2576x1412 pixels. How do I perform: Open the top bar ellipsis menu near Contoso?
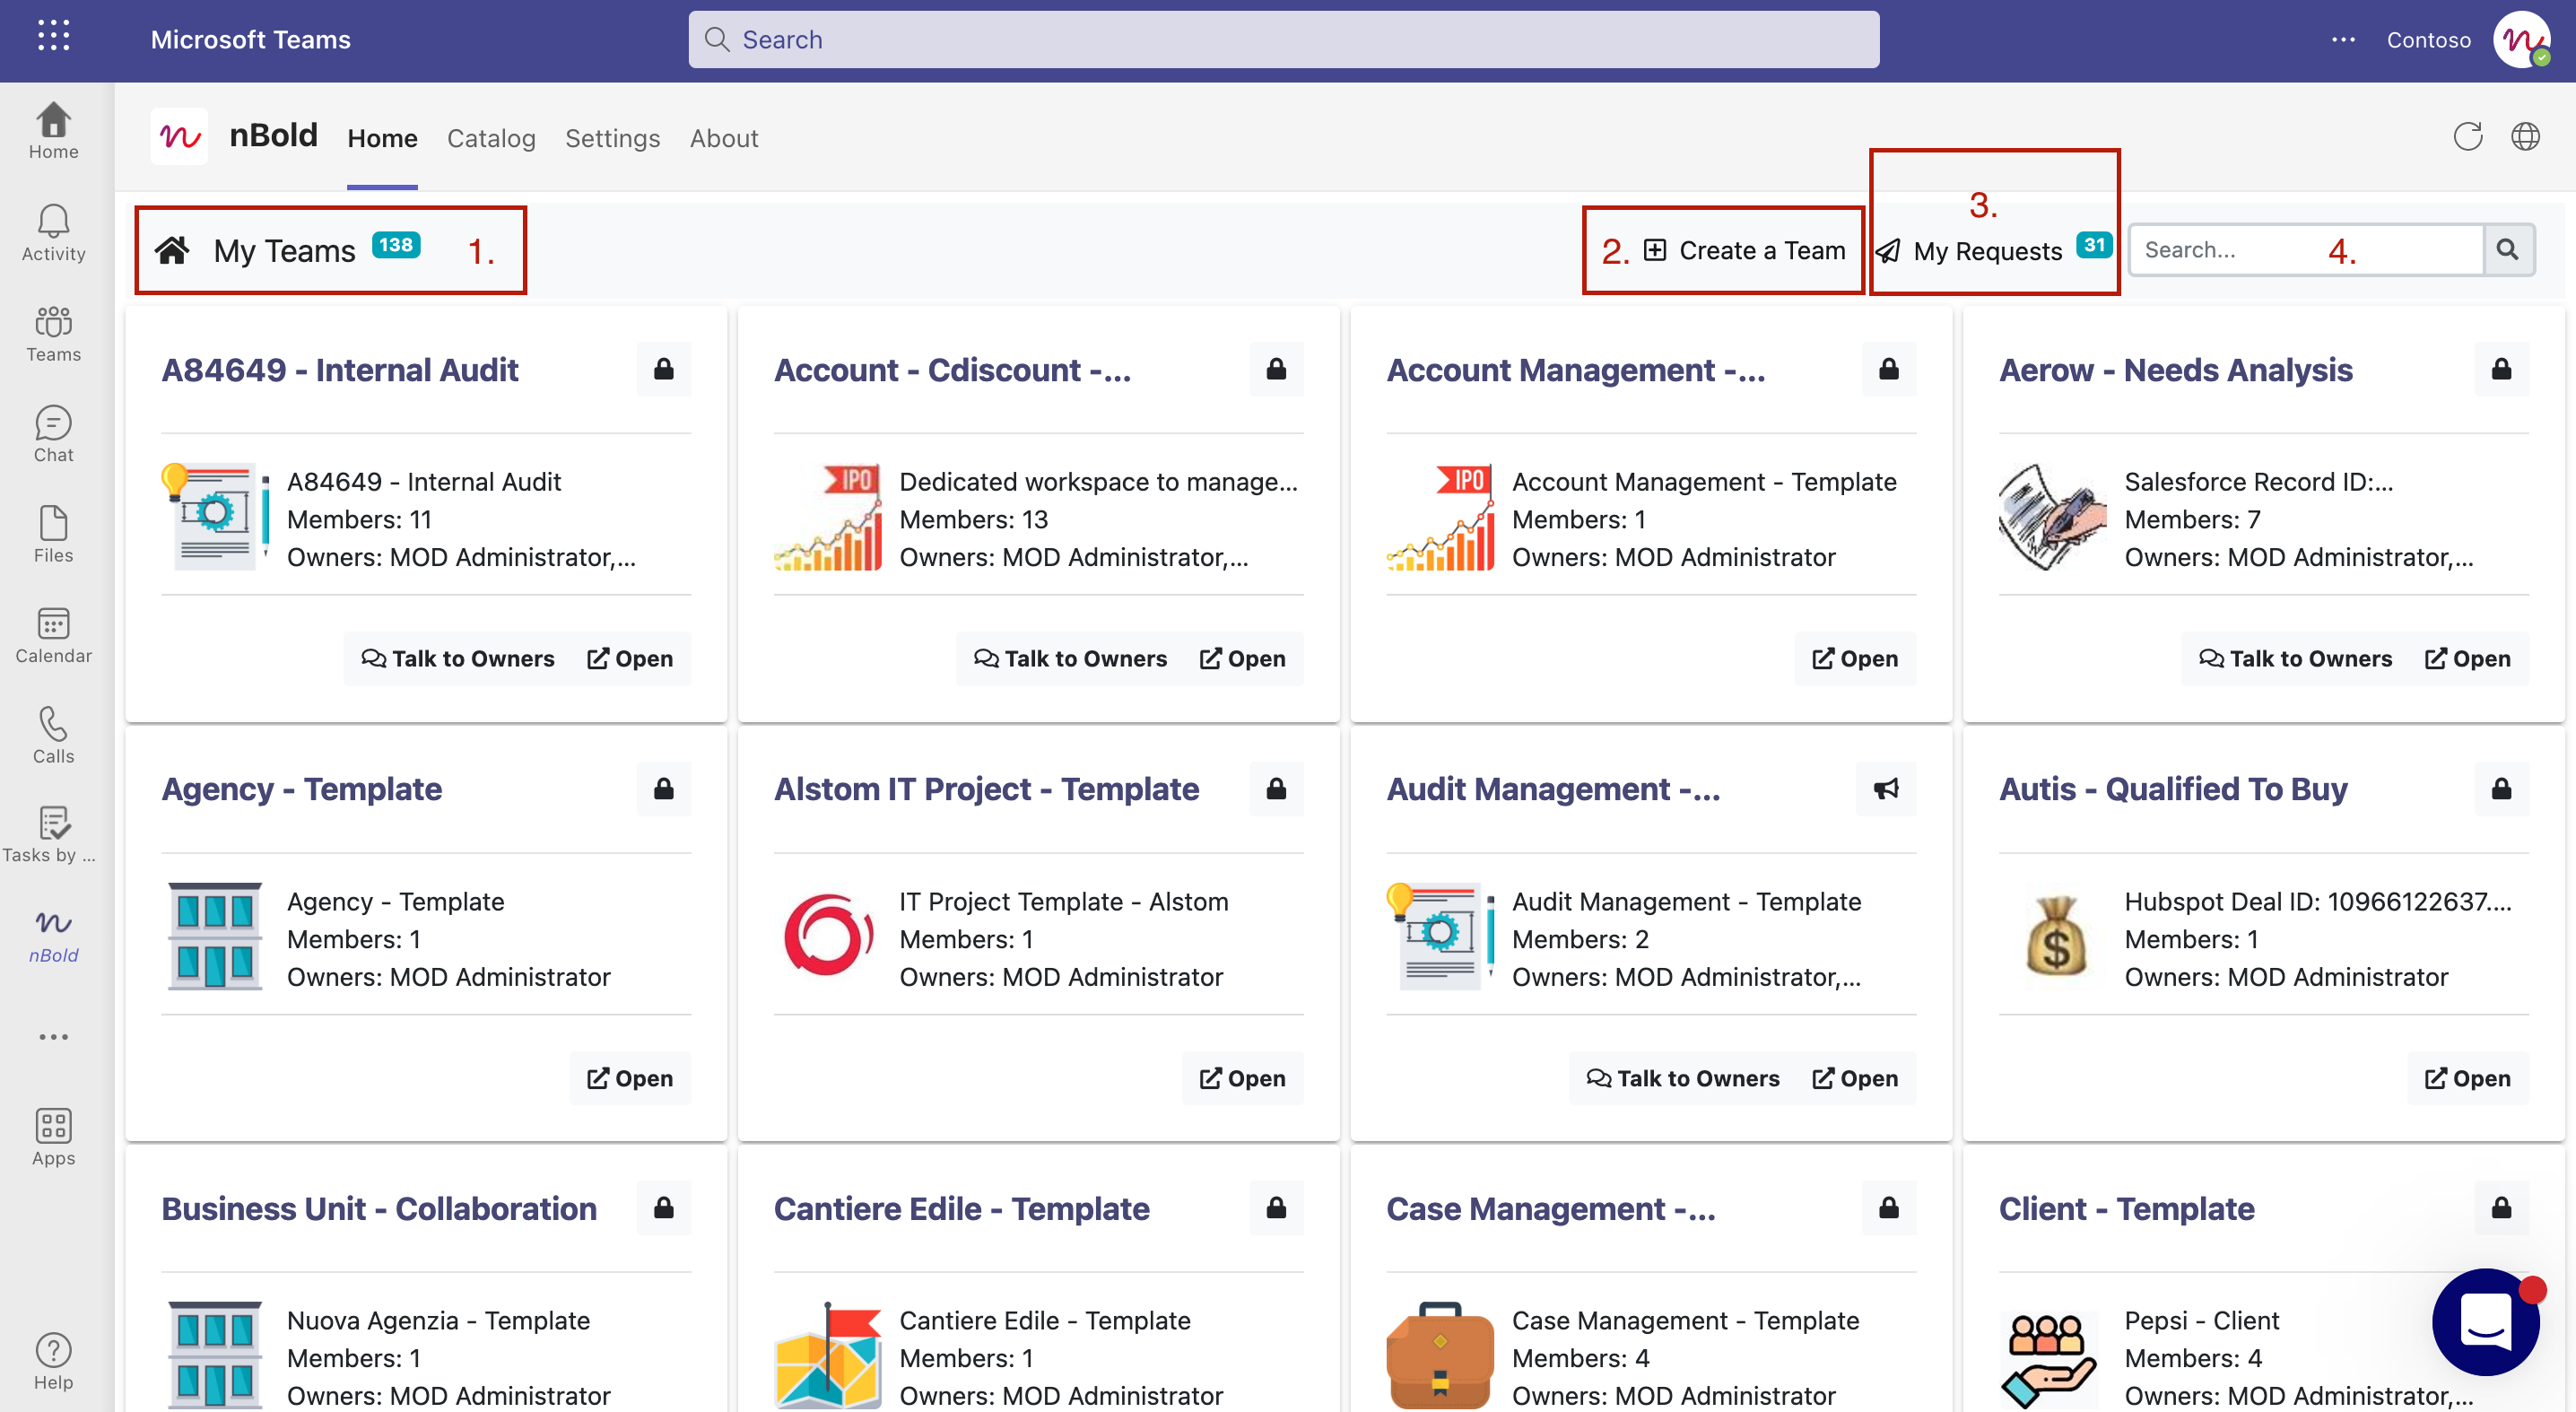[2343, 40]
